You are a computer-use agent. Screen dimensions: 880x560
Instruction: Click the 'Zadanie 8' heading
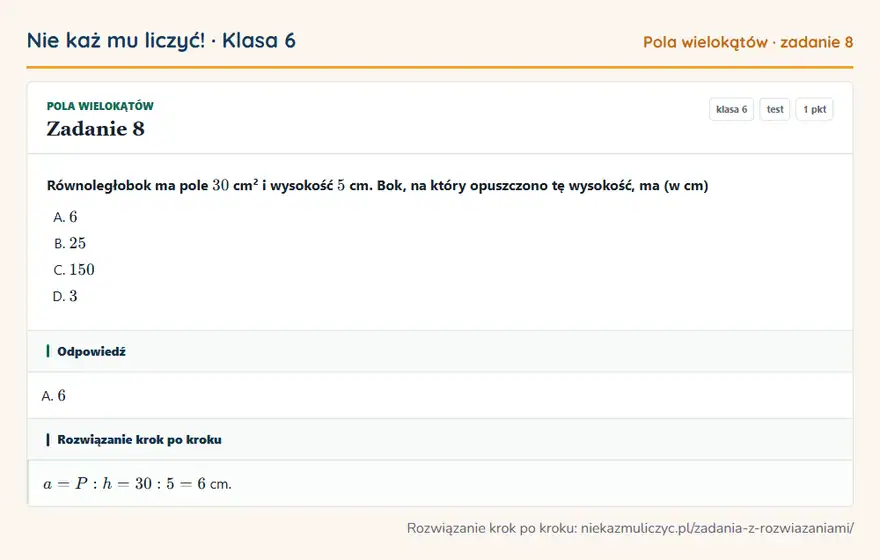click(x=95, y=129)
